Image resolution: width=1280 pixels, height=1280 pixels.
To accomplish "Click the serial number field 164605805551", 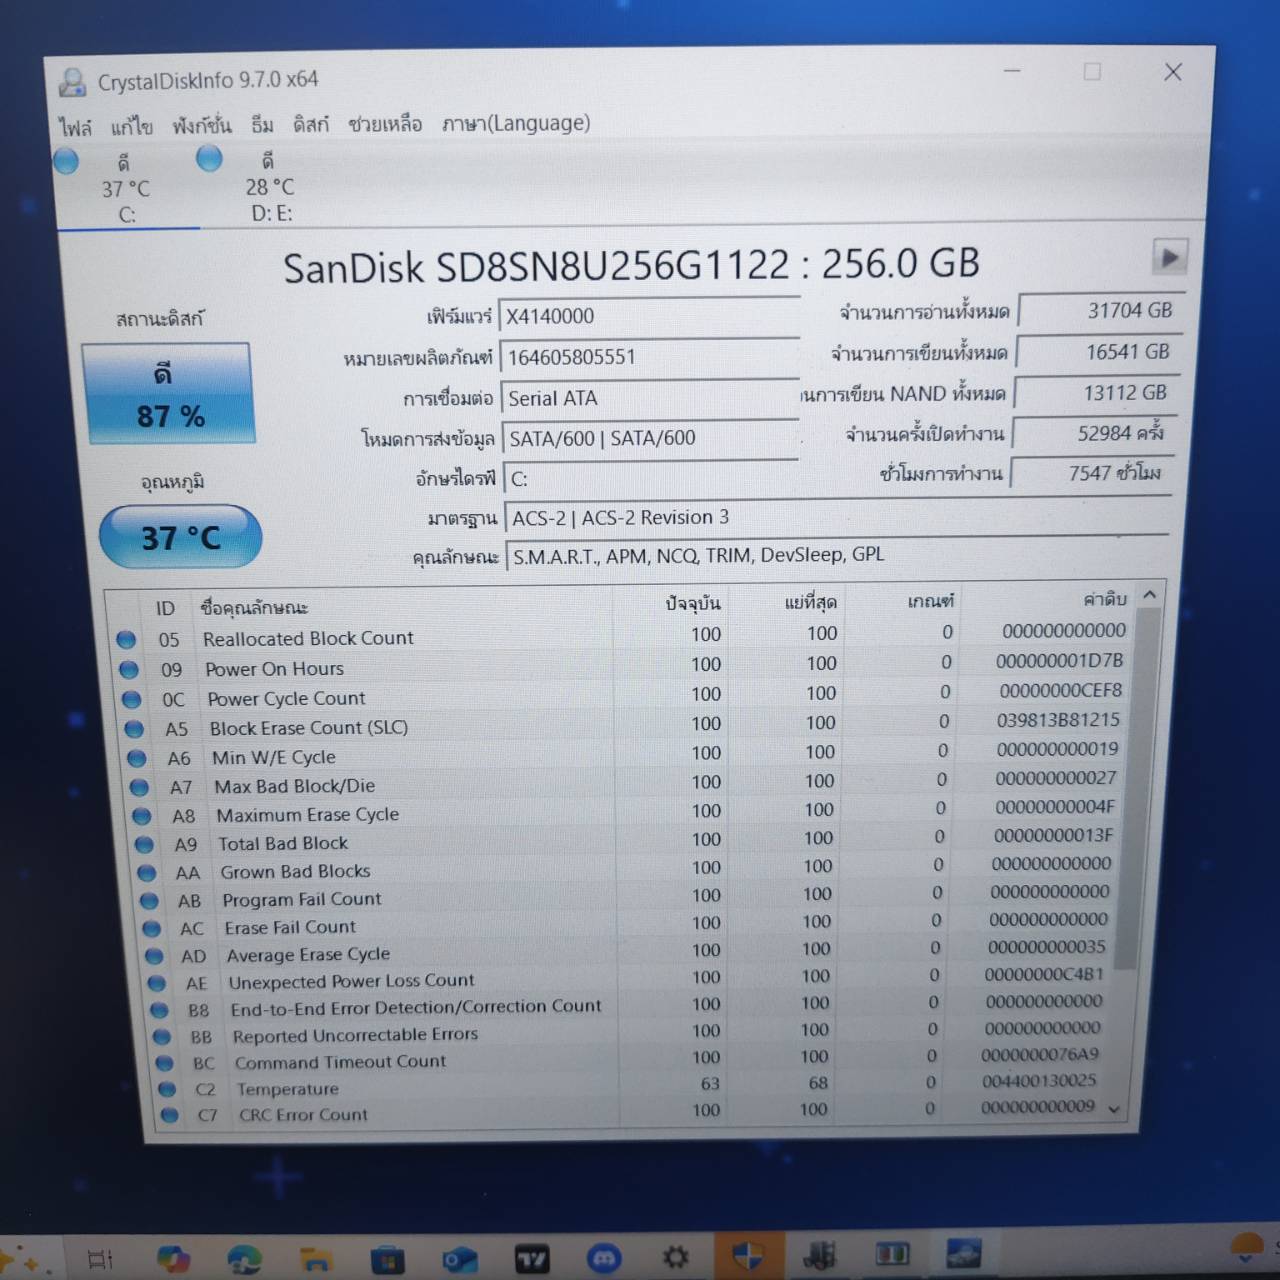I will [x=649, y=357].
